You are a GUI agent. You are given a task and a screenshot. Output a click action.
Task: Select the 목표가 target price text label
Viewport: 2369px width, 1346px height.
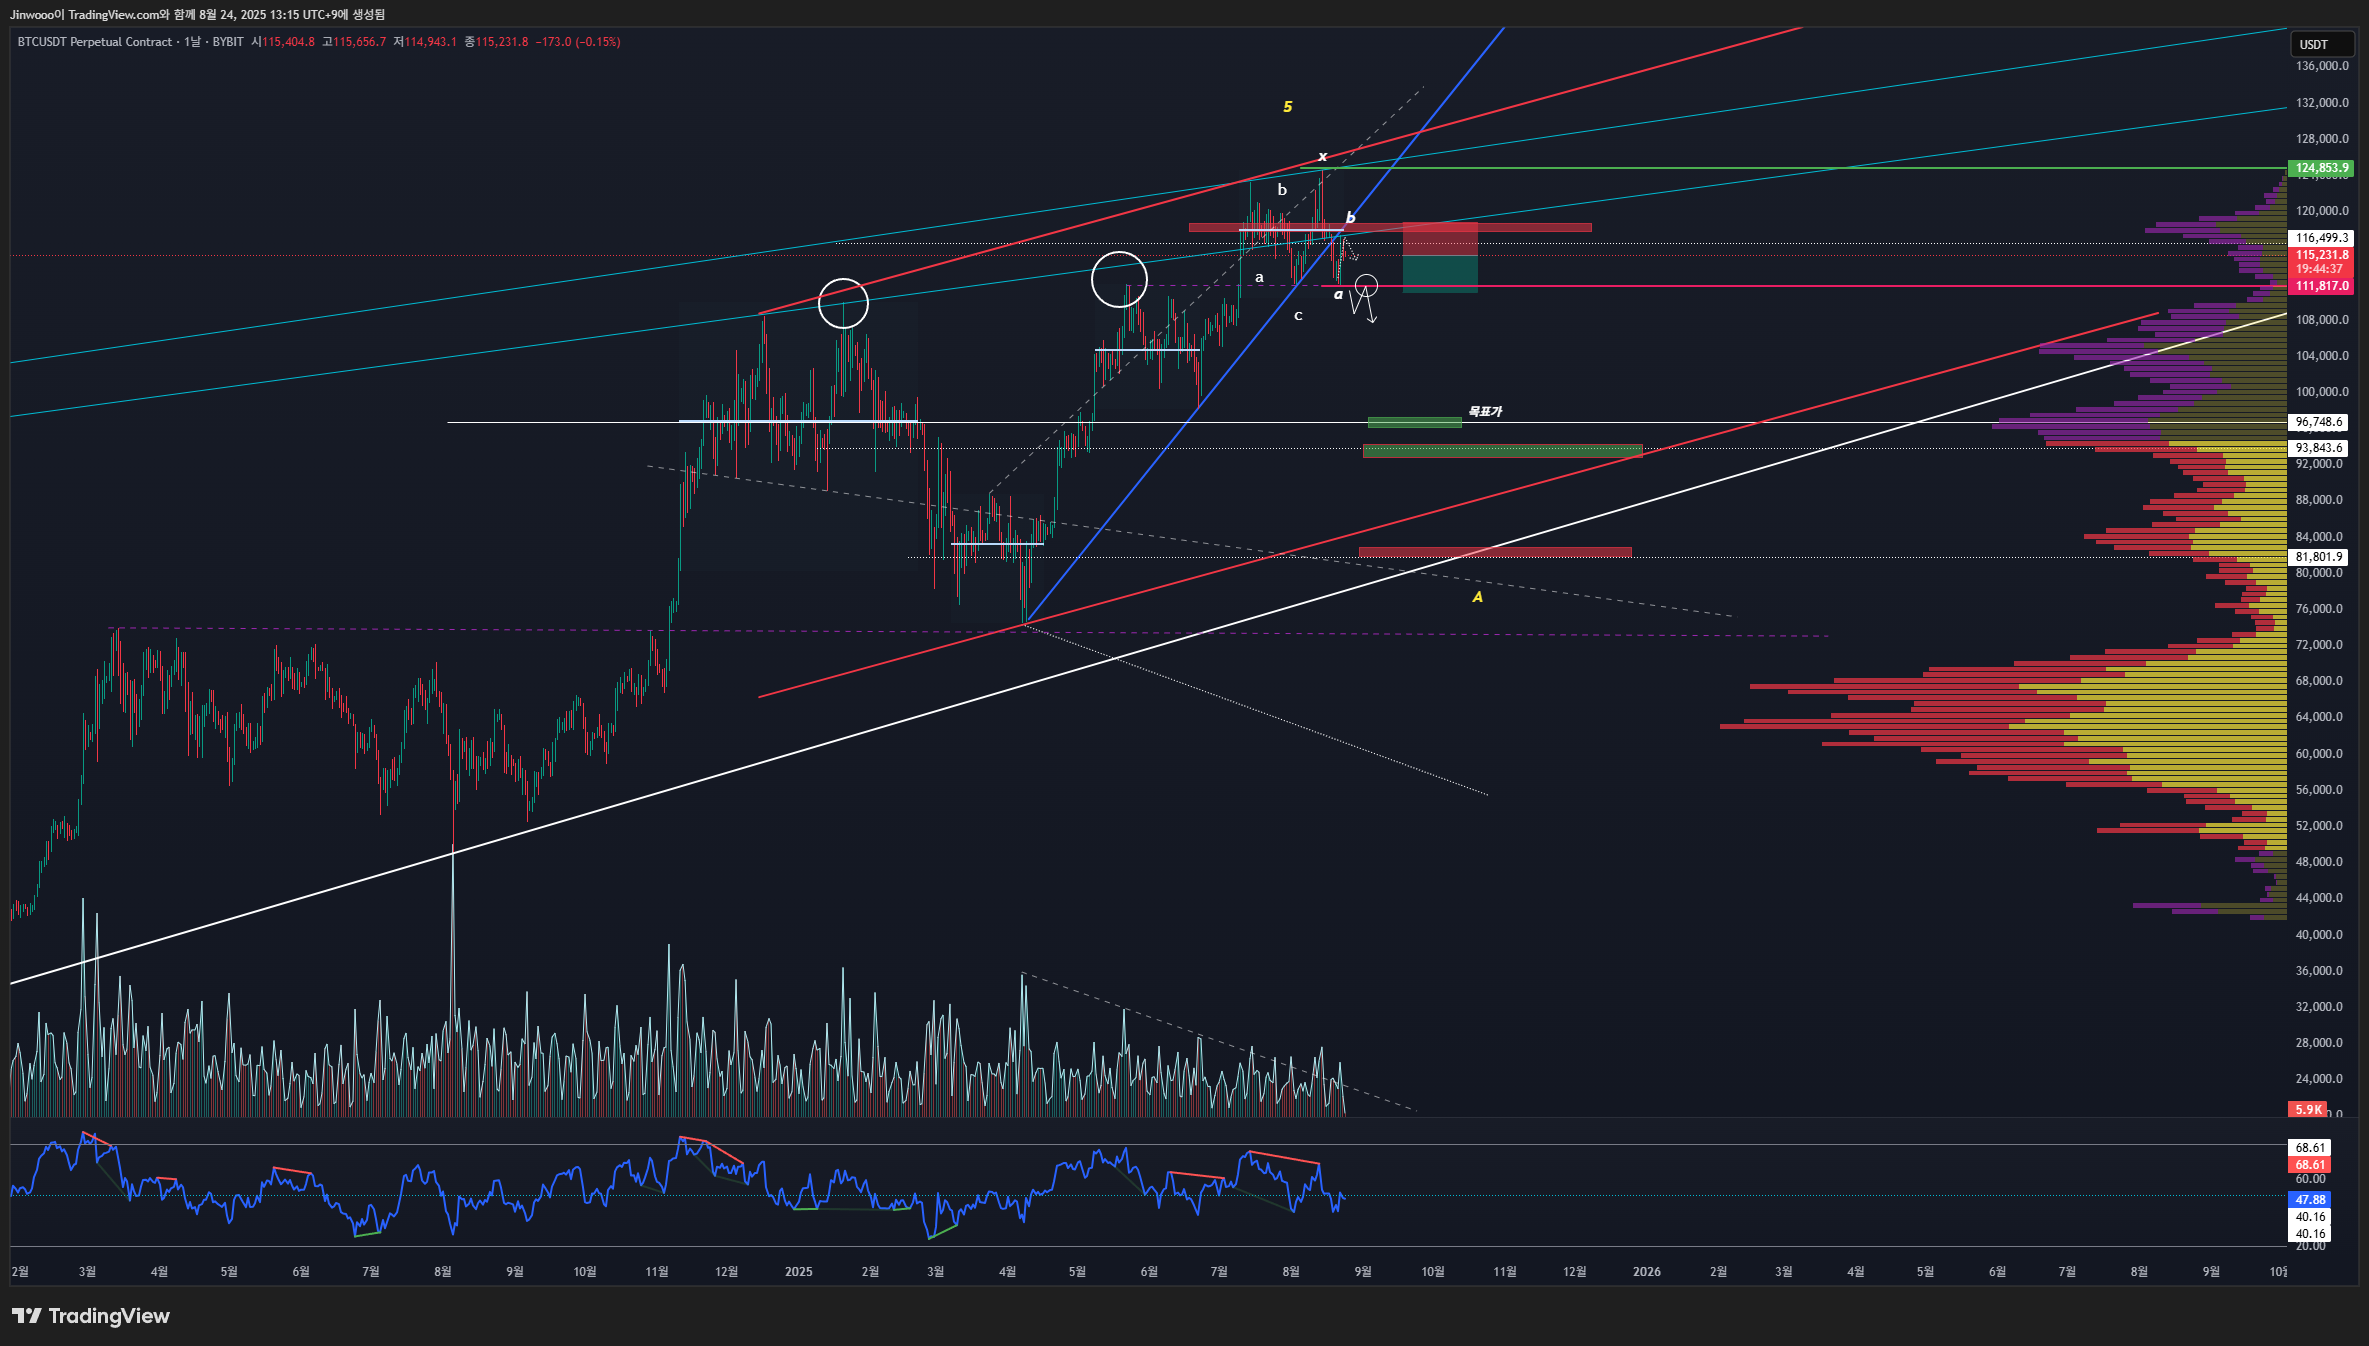point(1485,411)
